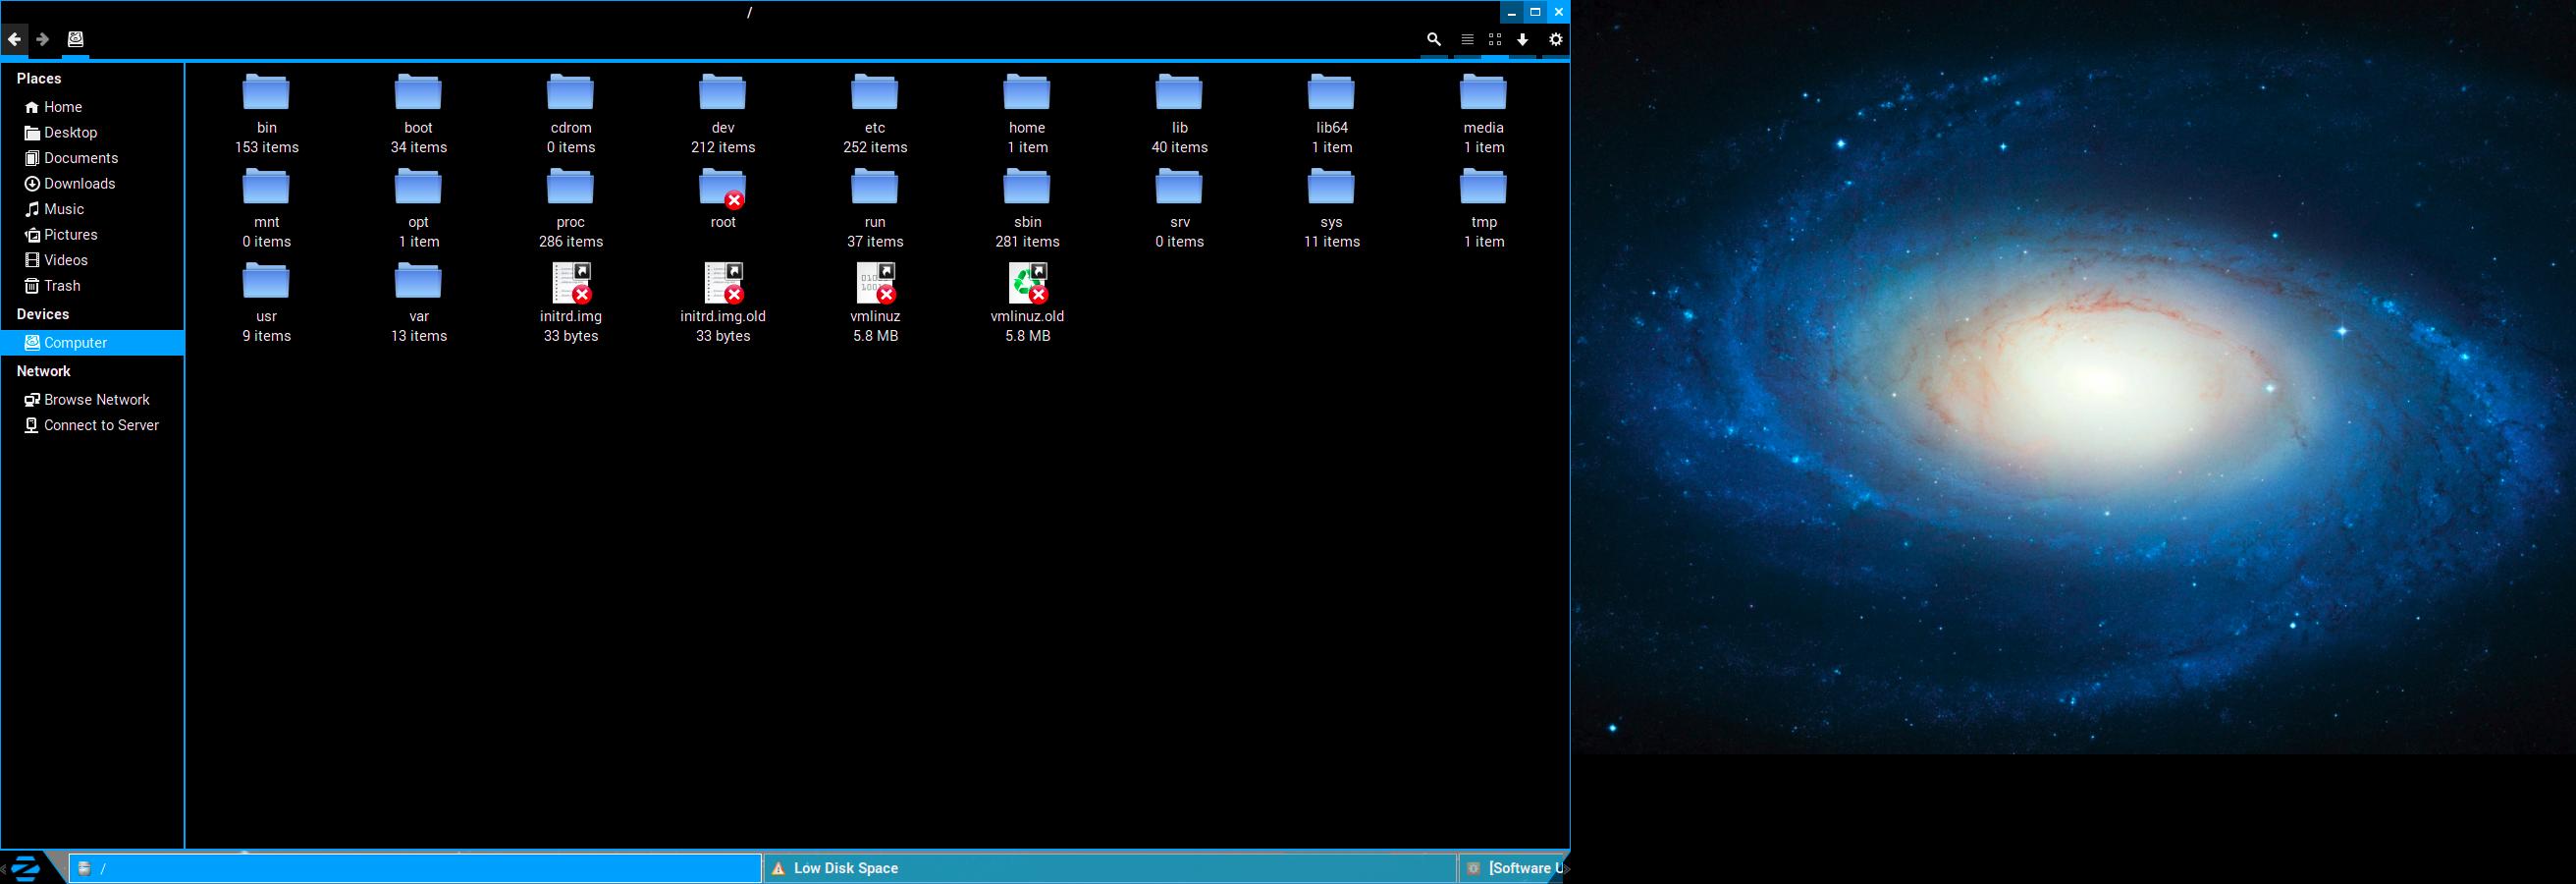Click Browse Network in sidebar
The height and width of the screenshot is (884, 2576).
click(x=96, y=400)
